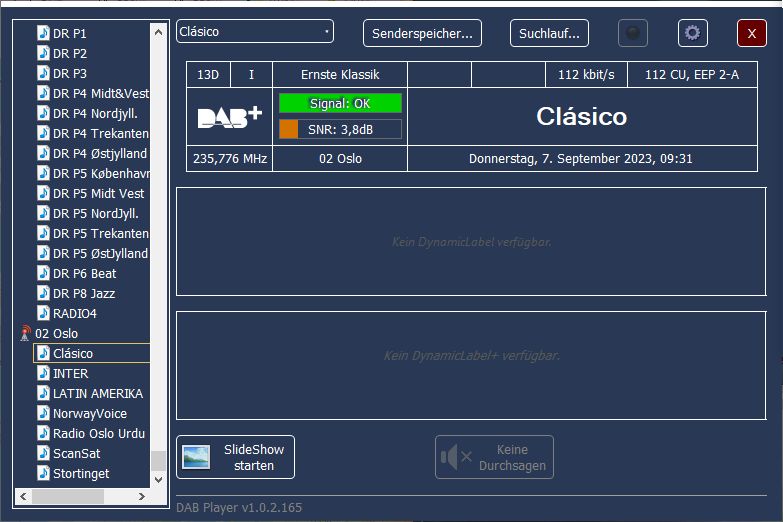Open Senderspeicher station memory
This screenshot has width=783, height=522.
422,33
